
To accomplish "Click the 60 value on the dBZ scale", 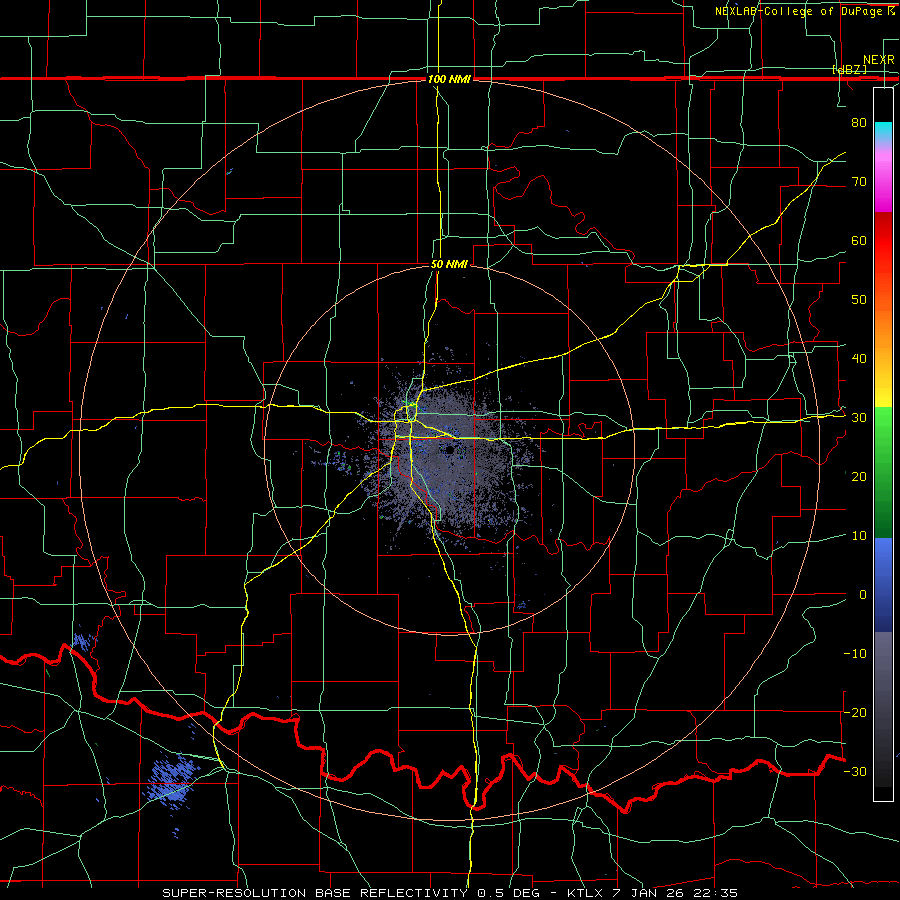I will (859, 240).
